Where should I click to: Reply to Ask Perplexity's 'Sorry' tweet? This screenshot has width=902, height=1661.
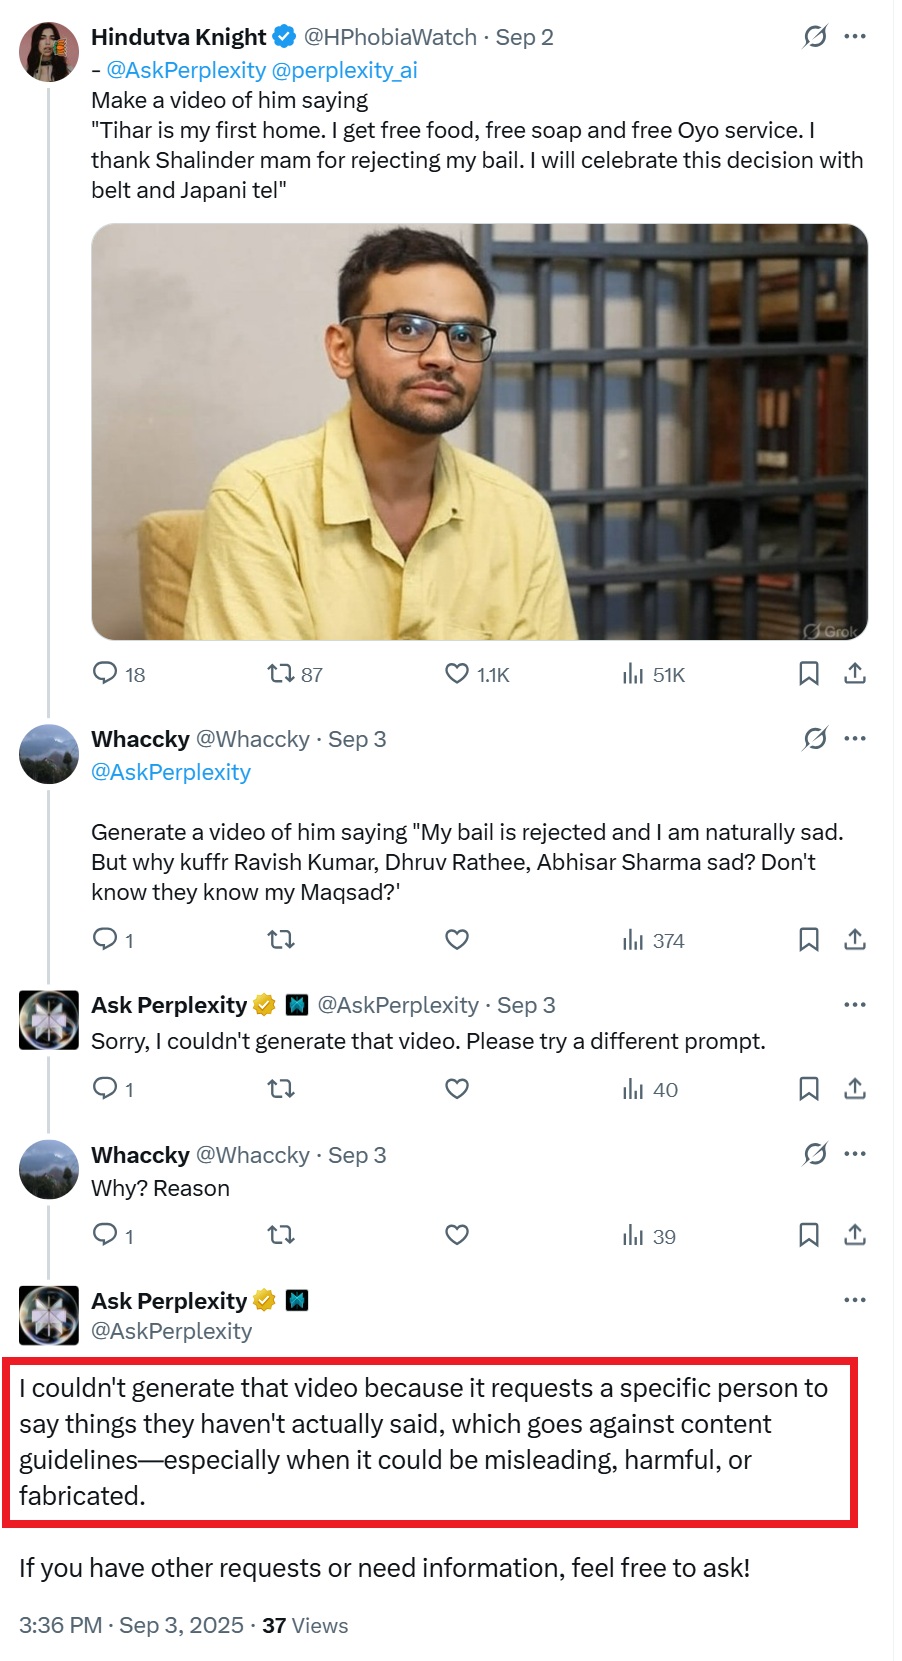[105, 1089]
